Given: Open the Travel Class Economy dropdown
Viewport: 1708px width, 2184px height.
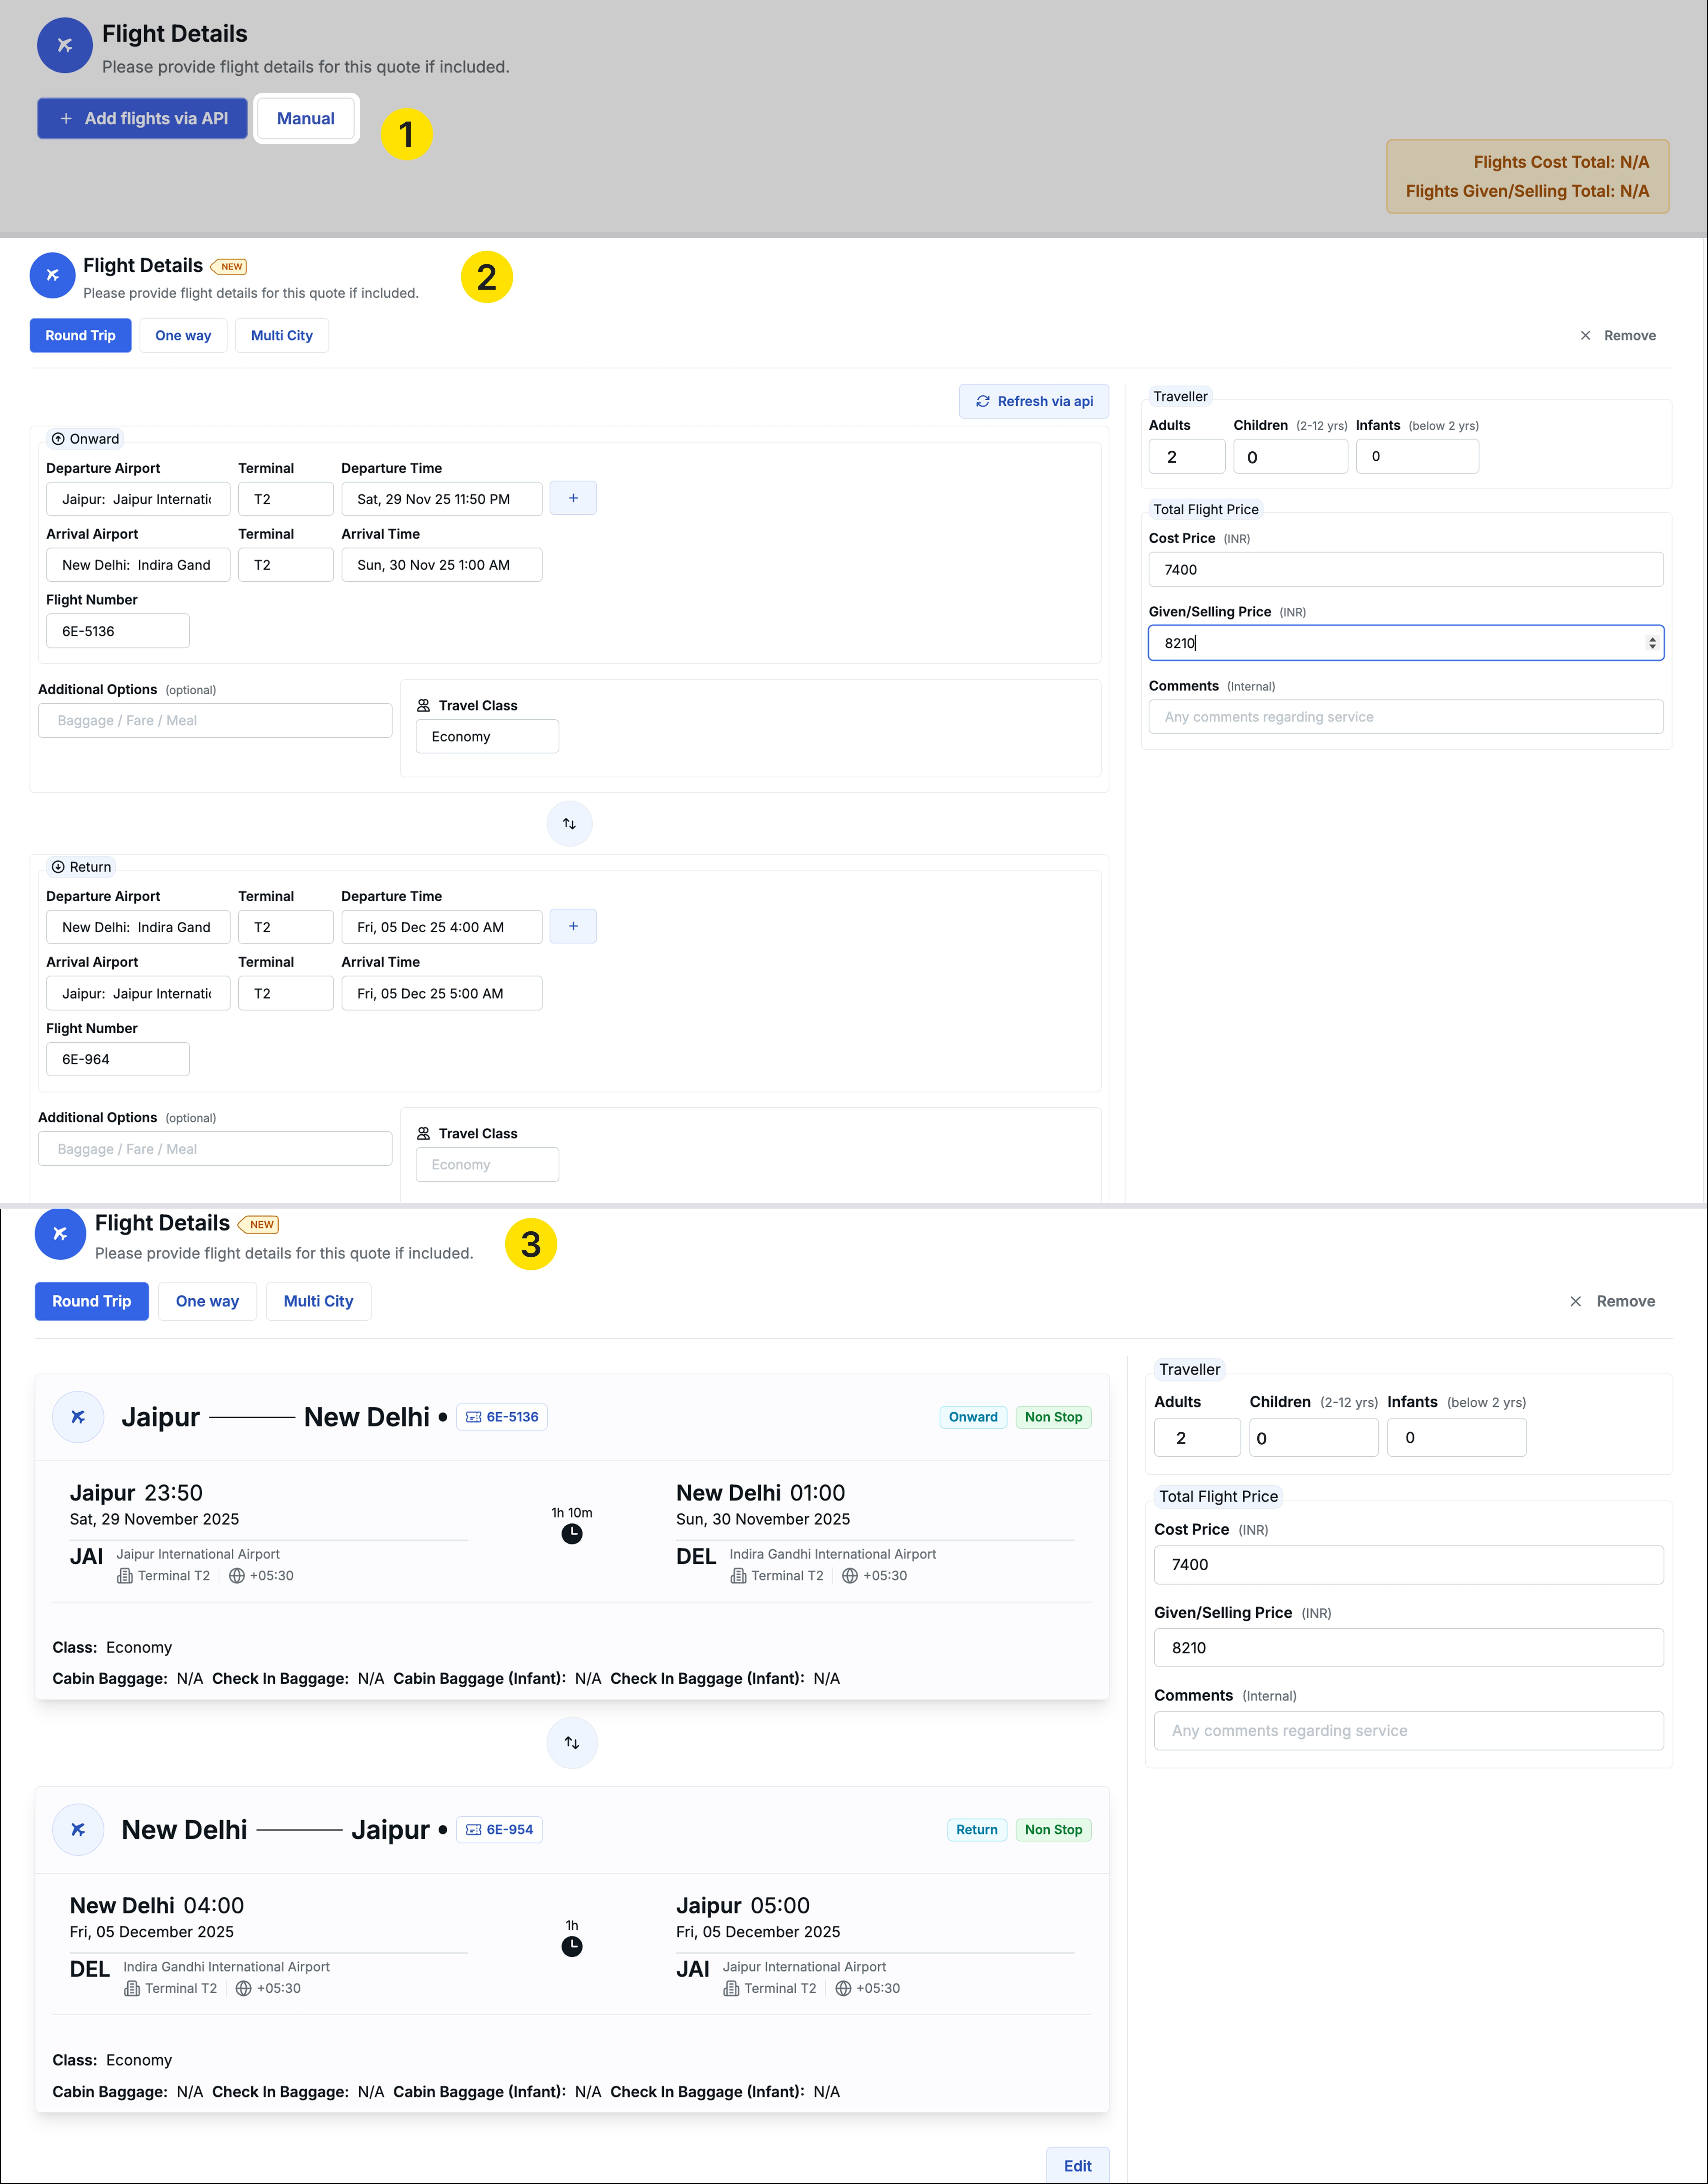Looking at the screenshot, I should pos(487,736).
